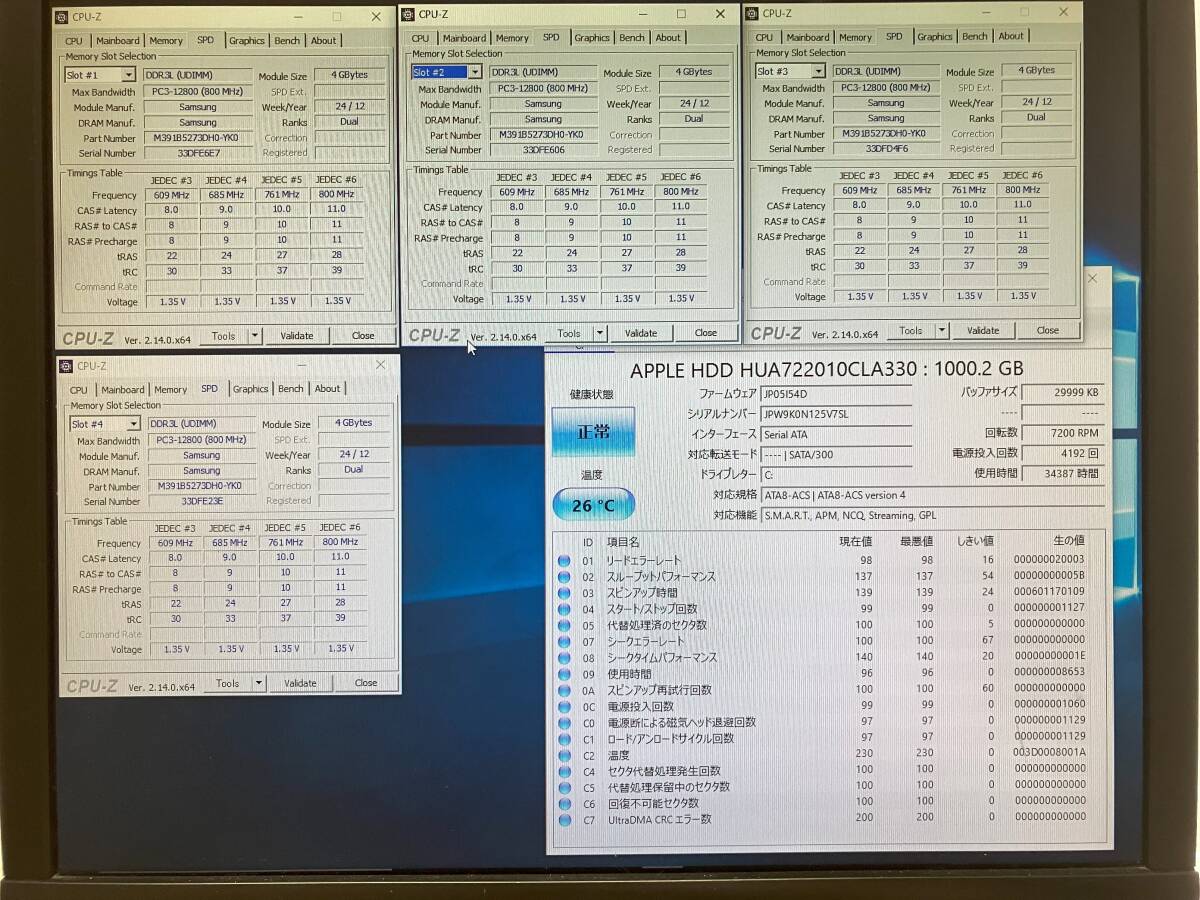Click serial number field JPW9K0N125V7SL
This screenshot has height=900, width=1200.
point(836,414)
